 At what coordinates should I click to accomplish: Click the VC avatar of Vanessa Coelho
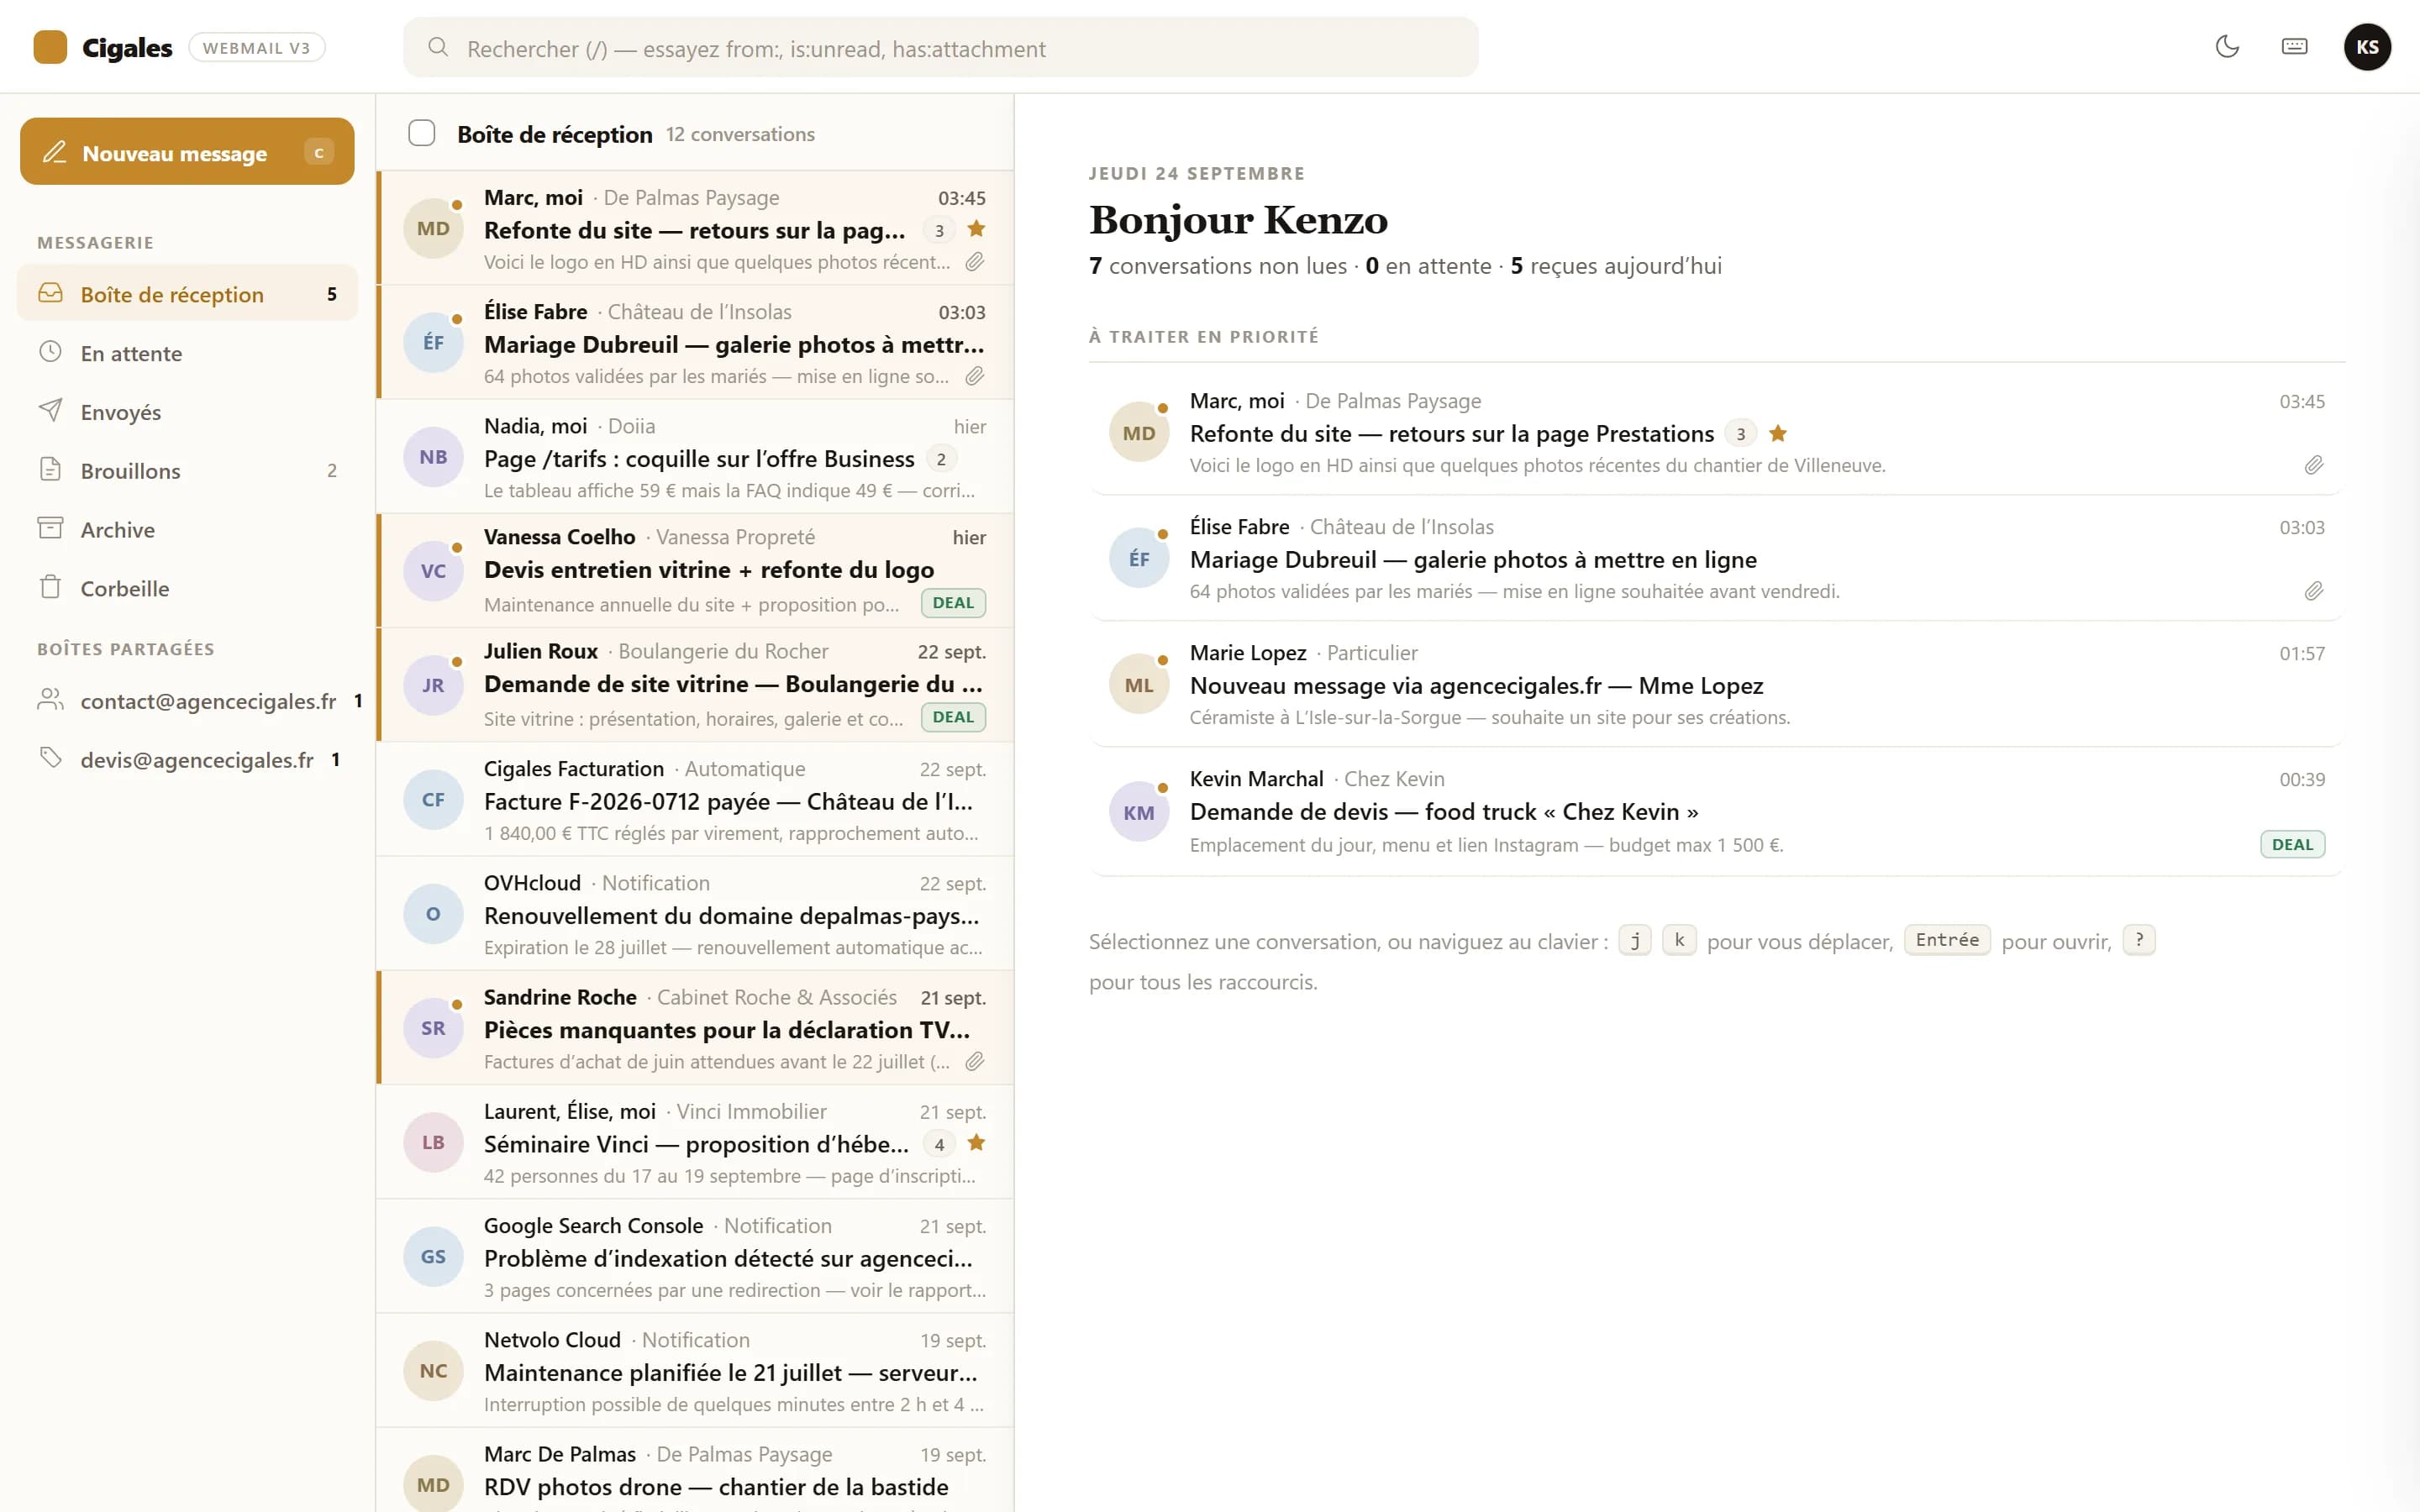pyautogui.click(x=433, y=571)
